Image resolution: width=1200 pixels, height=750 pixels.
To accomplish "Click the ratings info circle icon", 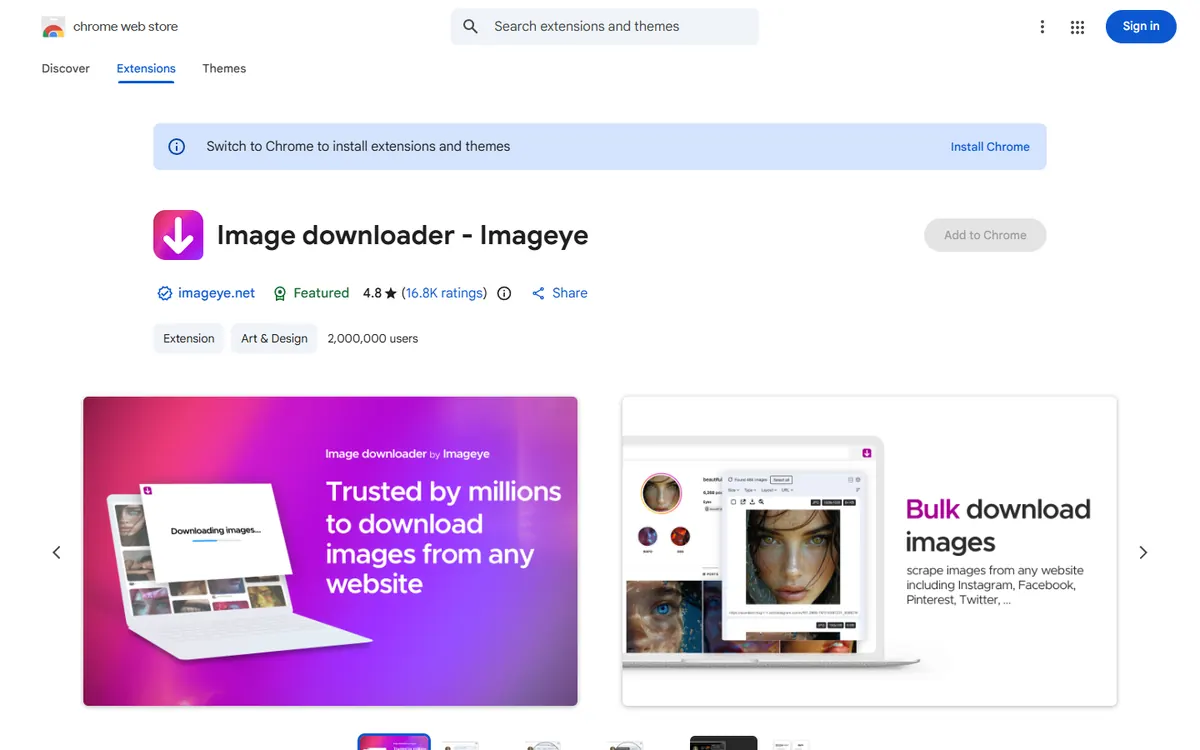I will coord(504,293).
